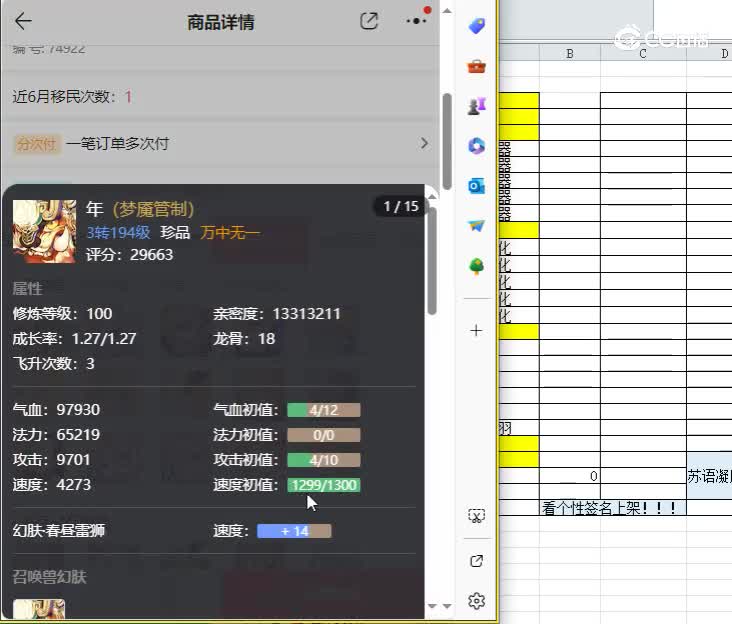Screen dimensions: 732x624
Task: Click the chess pieces games sidebar icon
Action: click(x=477, y=106)
